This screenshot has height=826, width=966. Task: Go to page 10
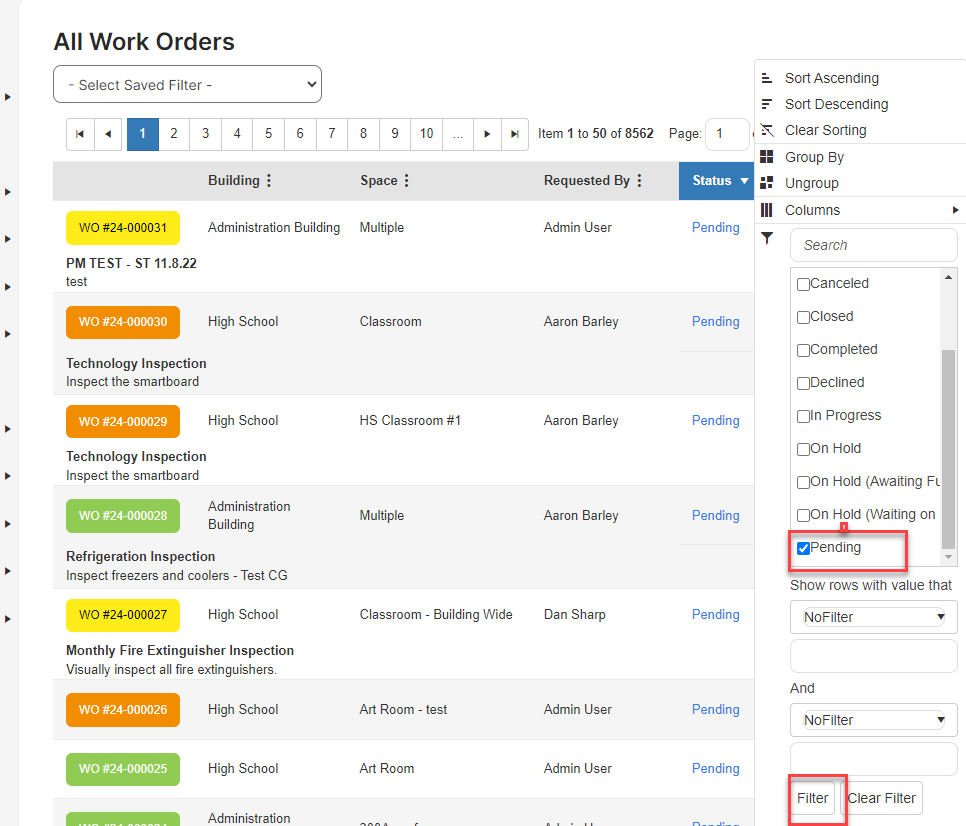pyautogui.click(x=426, y=134)
